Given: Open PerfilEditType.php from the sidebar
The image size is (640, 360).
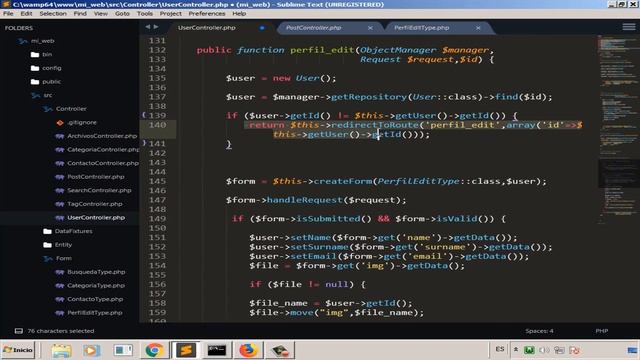Looking at the screenshot, I should click(x=95, y=313).
